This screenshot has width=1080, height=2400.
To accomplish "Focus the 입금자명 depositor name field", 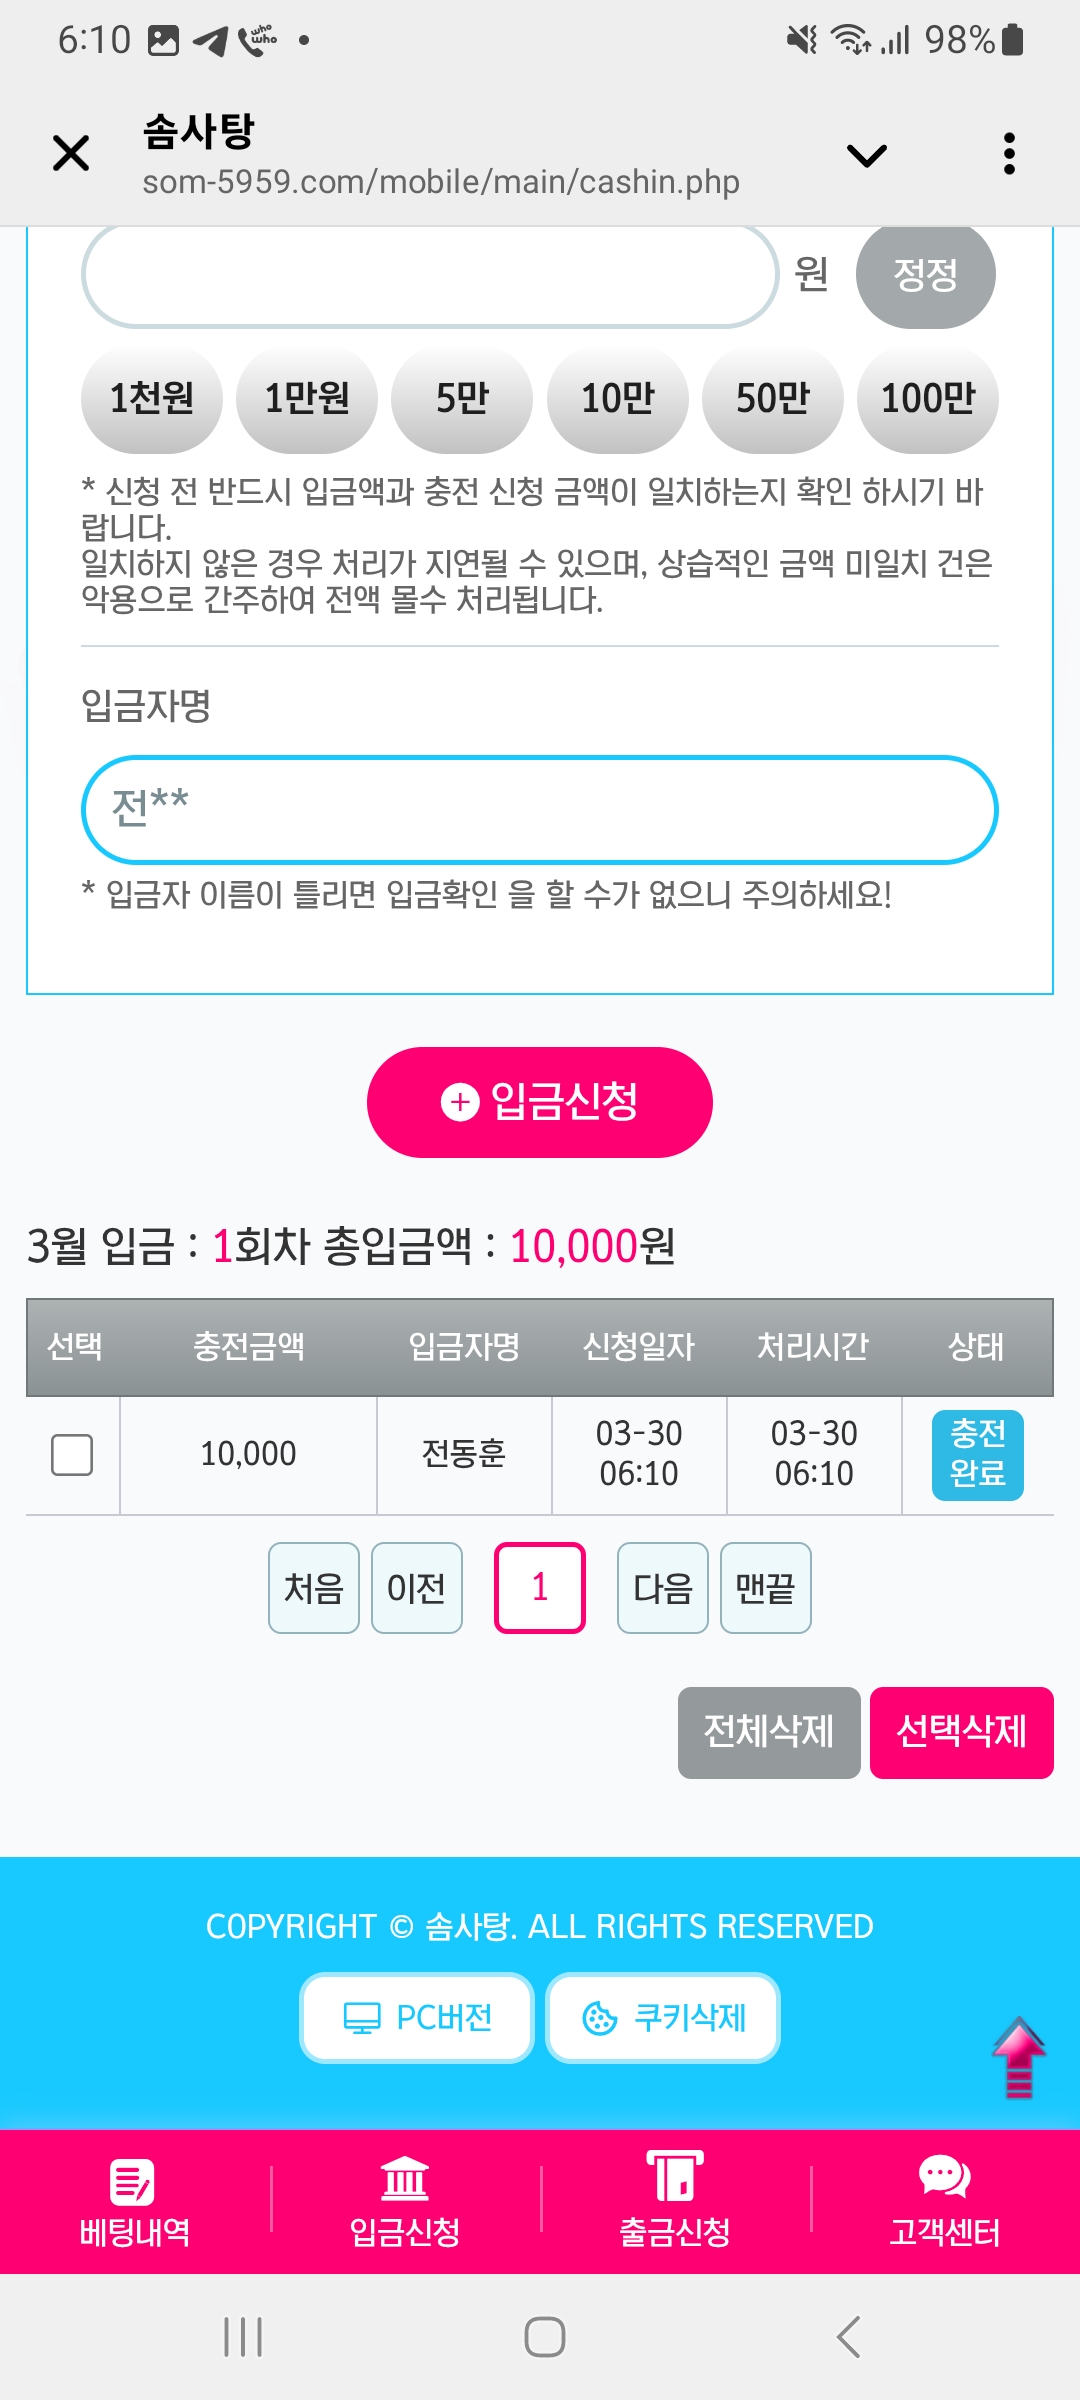I will pyautogui.click(x=540, y=810).
